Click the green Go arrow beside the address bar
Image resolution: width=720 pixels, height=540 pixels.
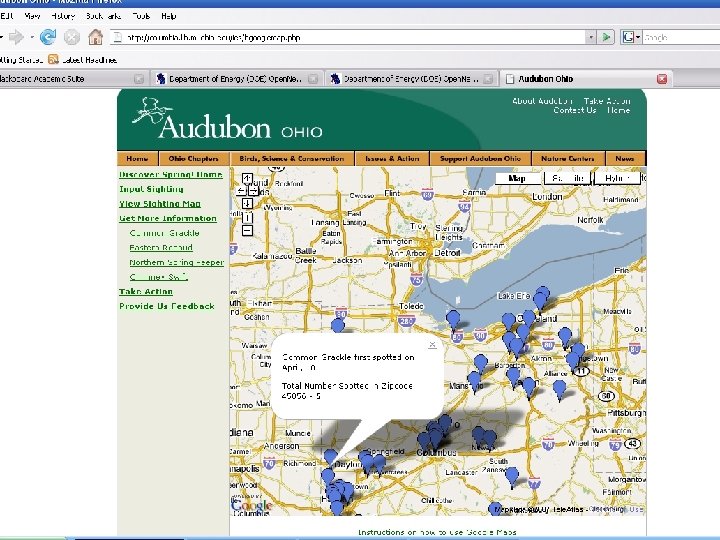[x=606, y=37]
